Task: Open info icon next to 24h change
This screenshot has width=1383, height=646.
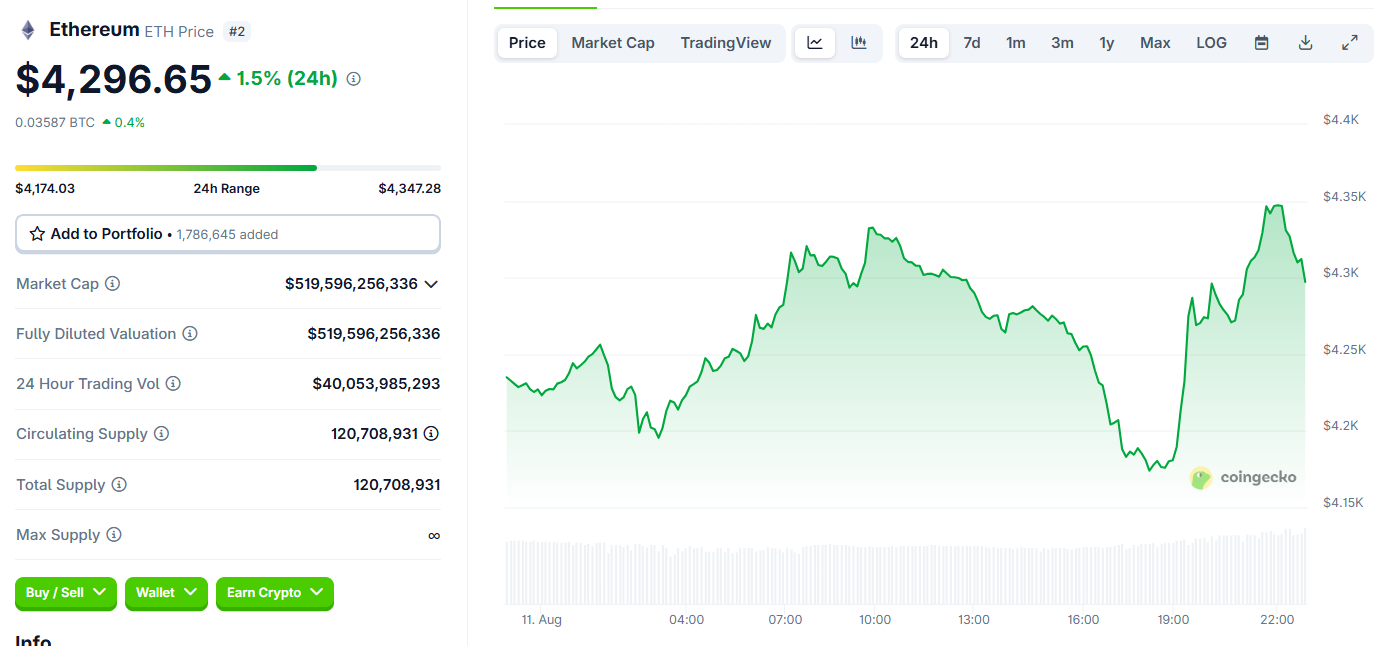Action: coord(353,79)
